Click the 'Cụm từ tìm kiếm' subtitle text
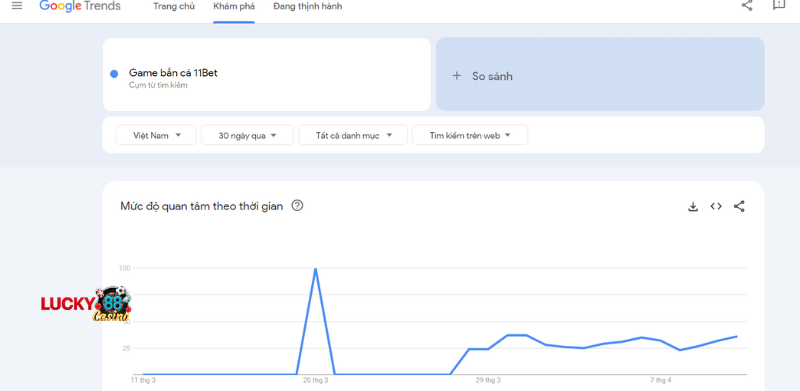Screen dimensions: 800x391 [x=158, y=85]
